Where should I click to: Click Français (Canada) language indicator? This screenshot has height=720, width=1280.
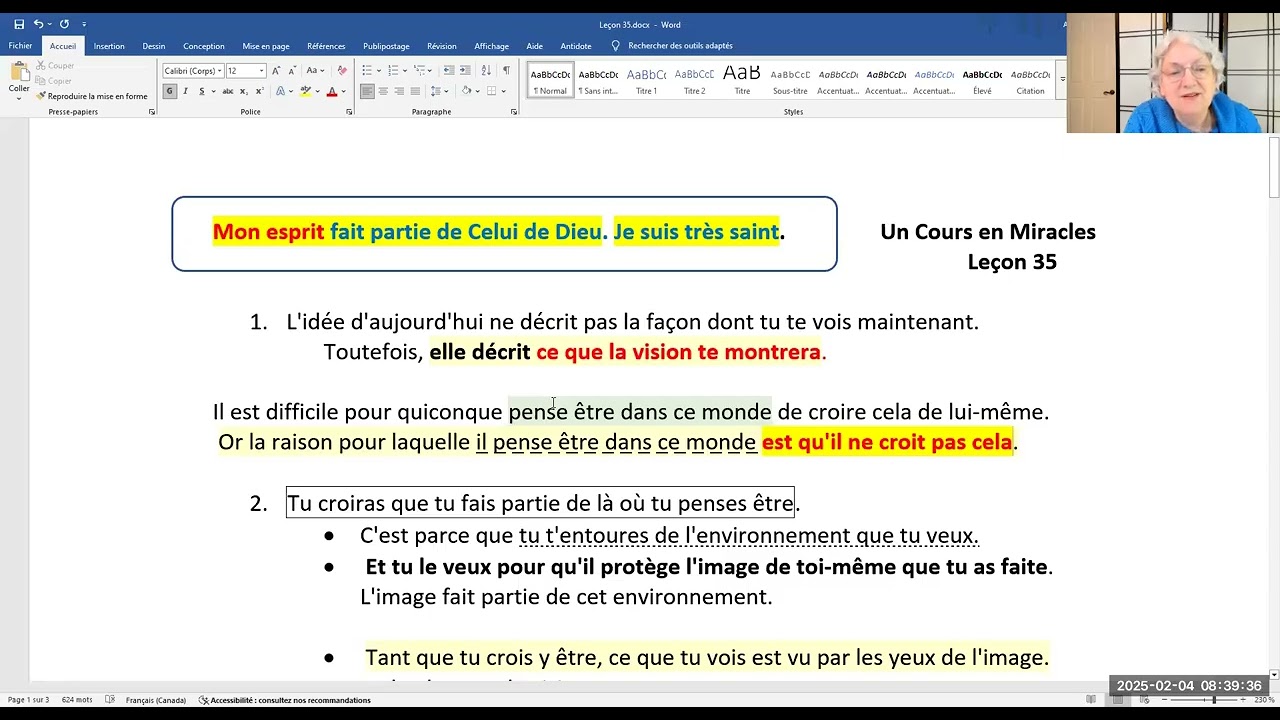[156, 700]
